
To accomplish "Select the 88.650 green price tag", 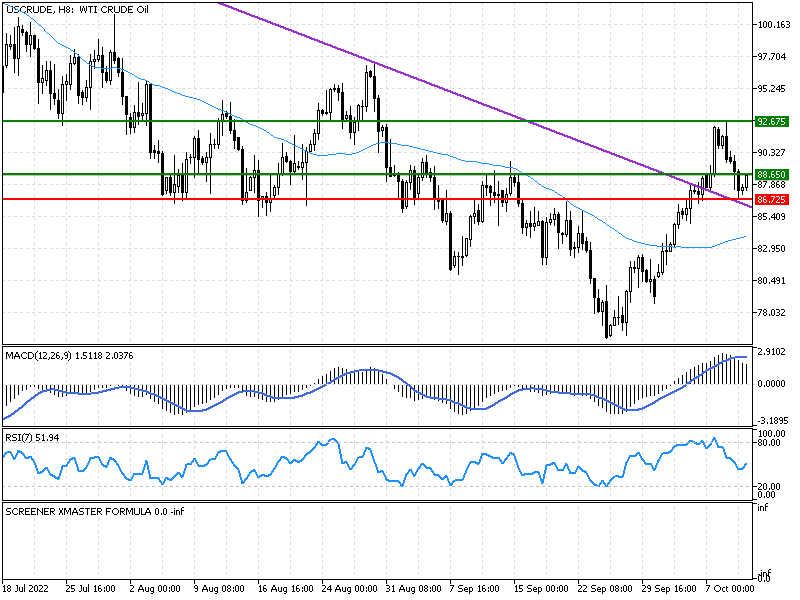I will (x=768, y=174).
